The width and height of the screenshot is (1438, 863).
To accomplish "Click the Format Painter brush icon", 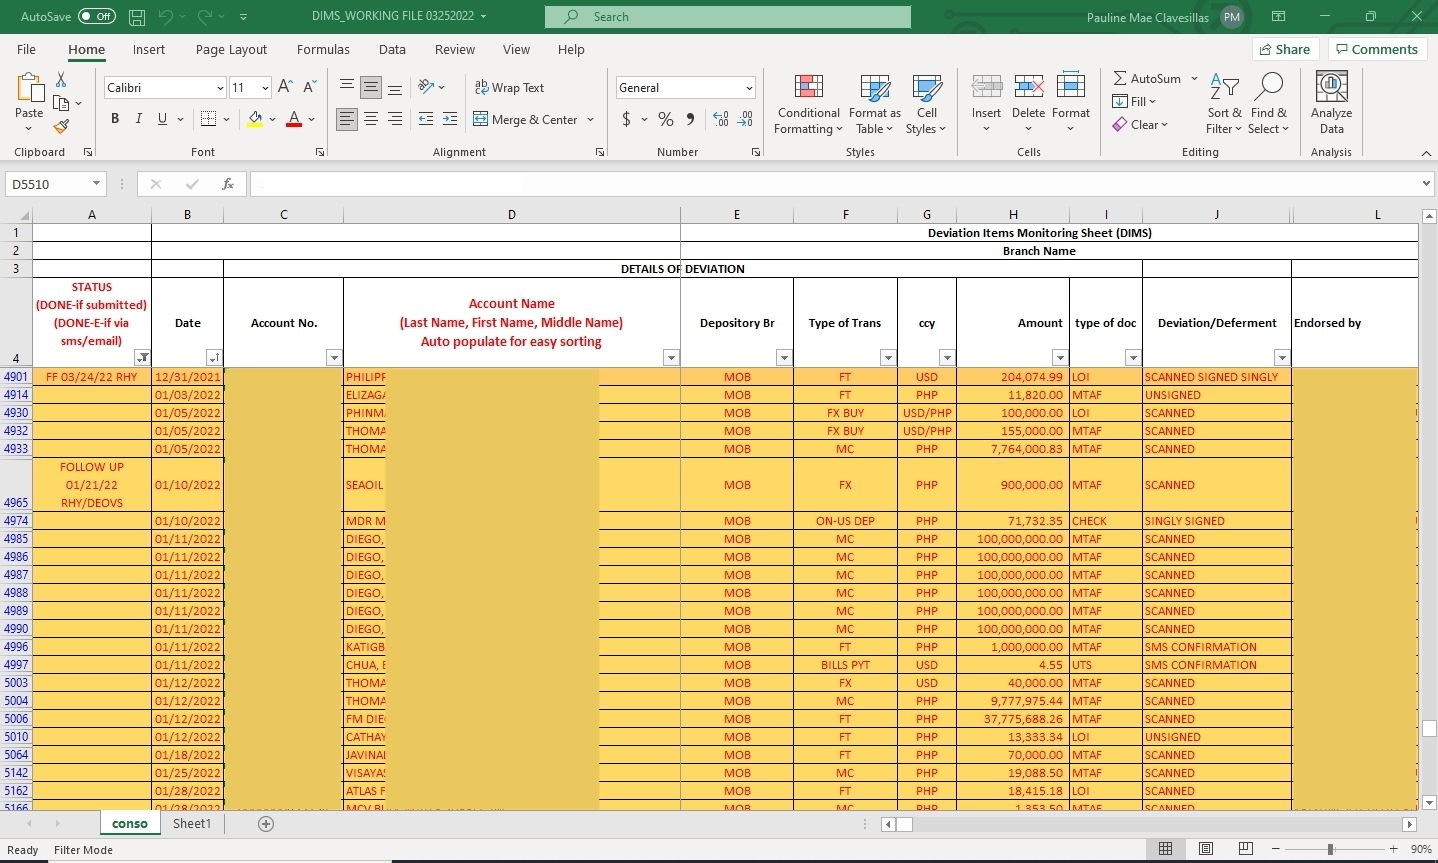I will [x=61, y=127].
